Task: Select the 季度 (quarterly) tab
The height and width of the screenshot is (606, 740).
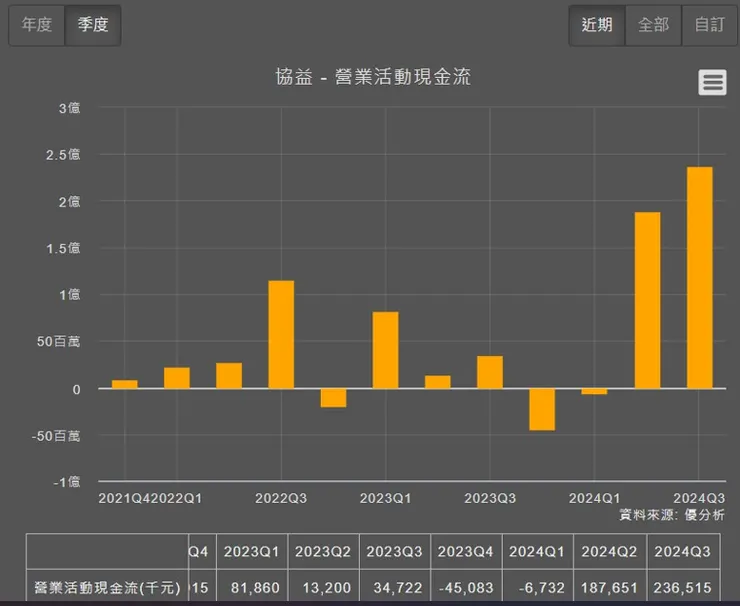Action: [93, 25]
